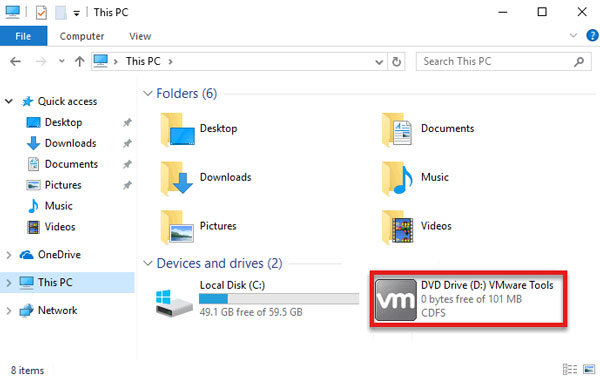Click the pin icon beside sidebar Documents
600x378 pixels.
pyautogui.click(x=127, y=165)
